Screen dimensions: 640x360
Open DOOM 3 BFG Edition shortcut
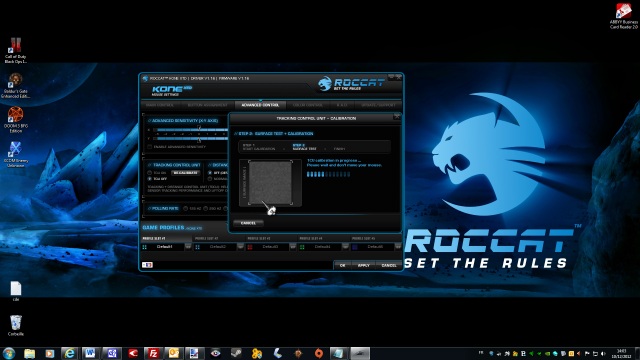coord(16,119)
